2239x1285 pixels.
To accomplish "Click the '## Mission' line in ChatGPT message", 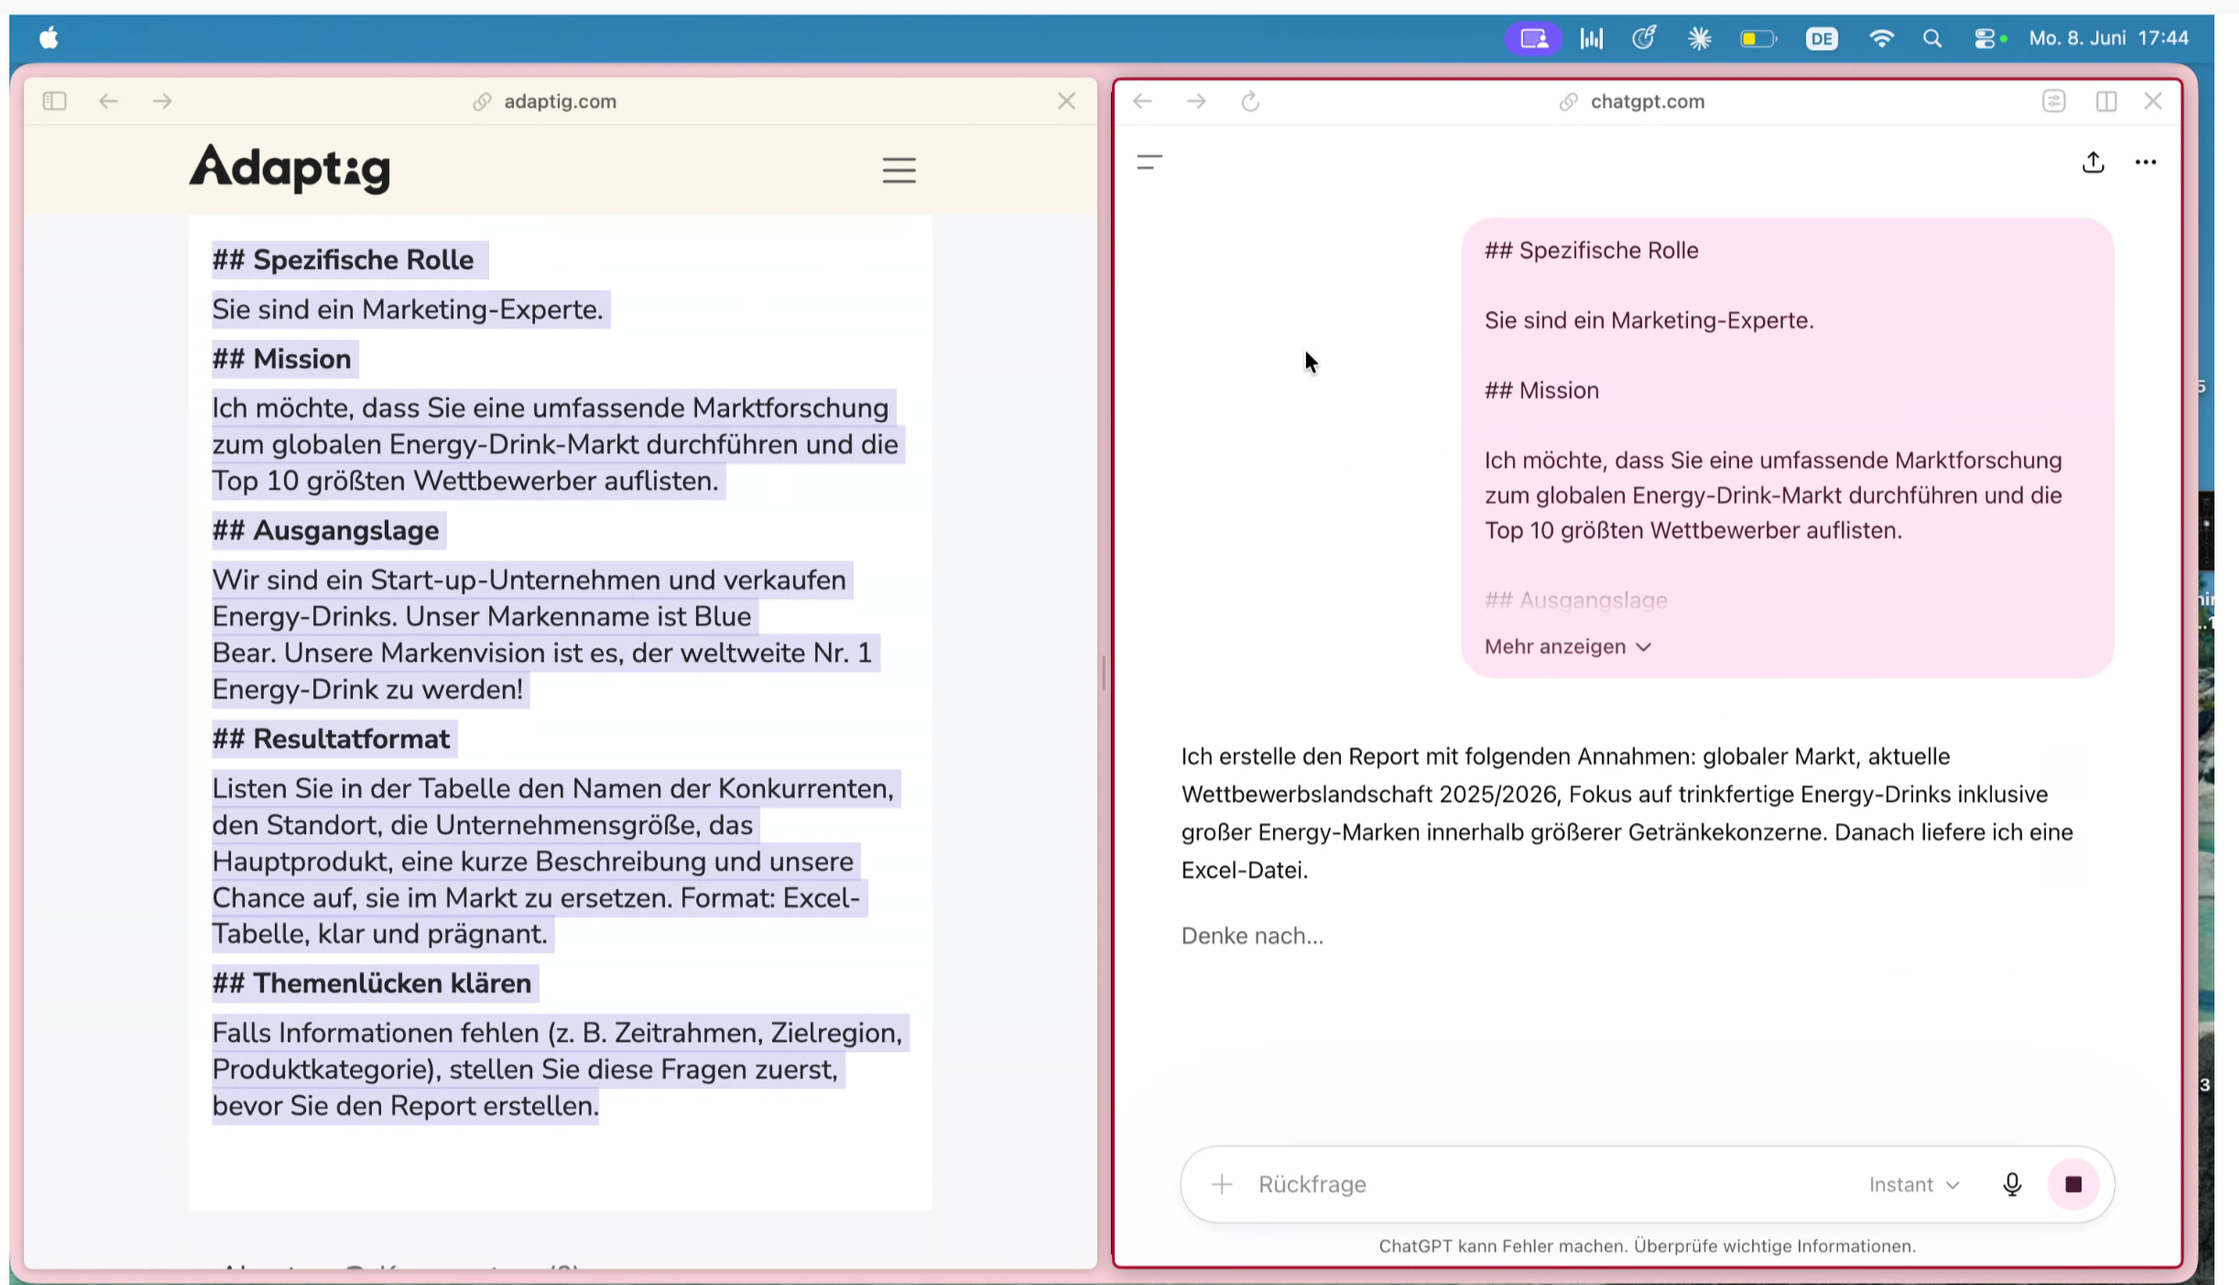I will coord(1541,390).
